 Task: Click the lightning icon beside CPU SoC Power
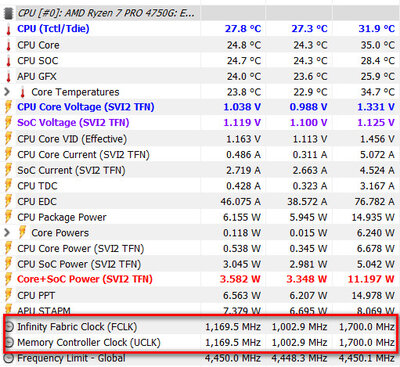(x=8, y=264)
